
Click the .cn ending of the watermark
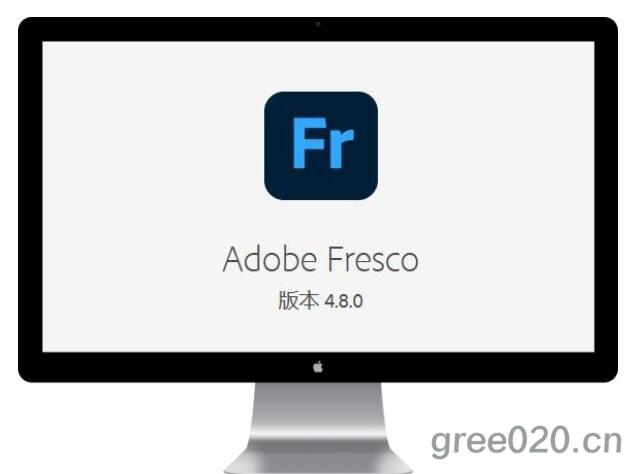click(599, 442)
